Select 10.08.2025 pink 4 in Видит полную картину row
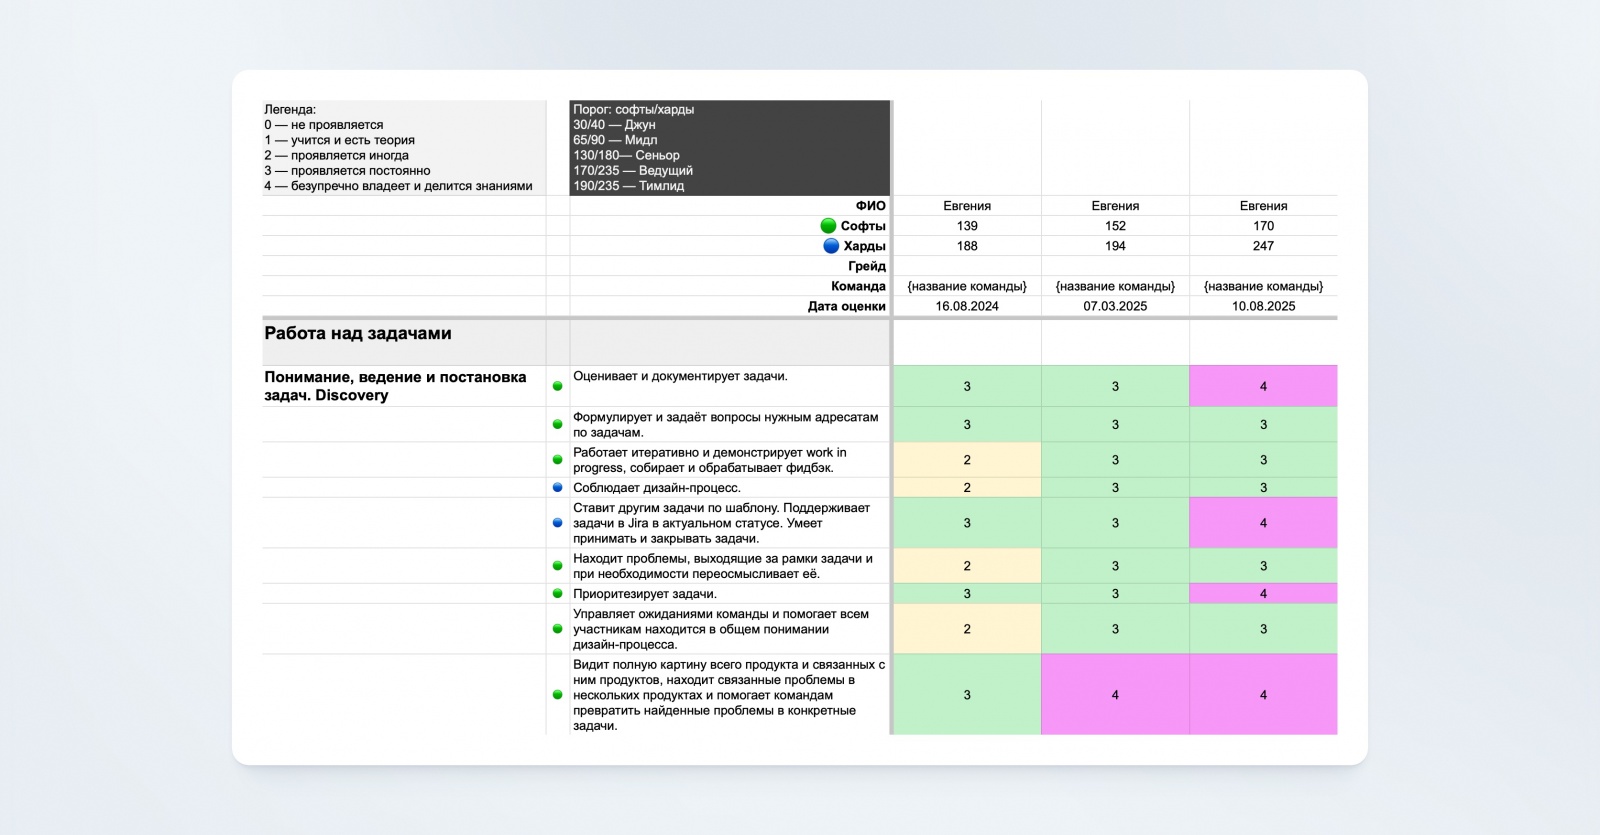Screen dimensions: 1600x835 pyautogui.click(x=1263, y=695)
